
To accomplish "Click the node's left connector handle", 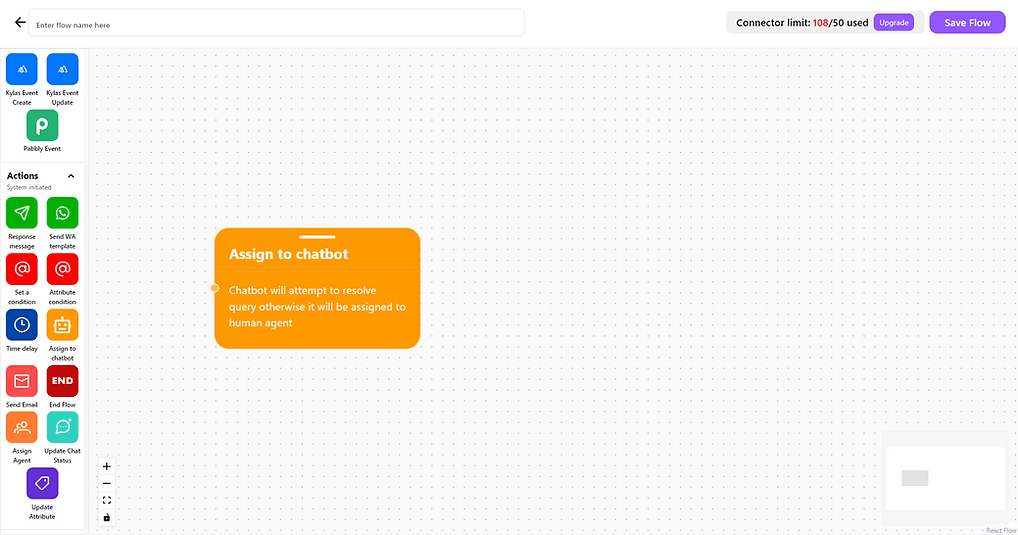I will point(215,288).
